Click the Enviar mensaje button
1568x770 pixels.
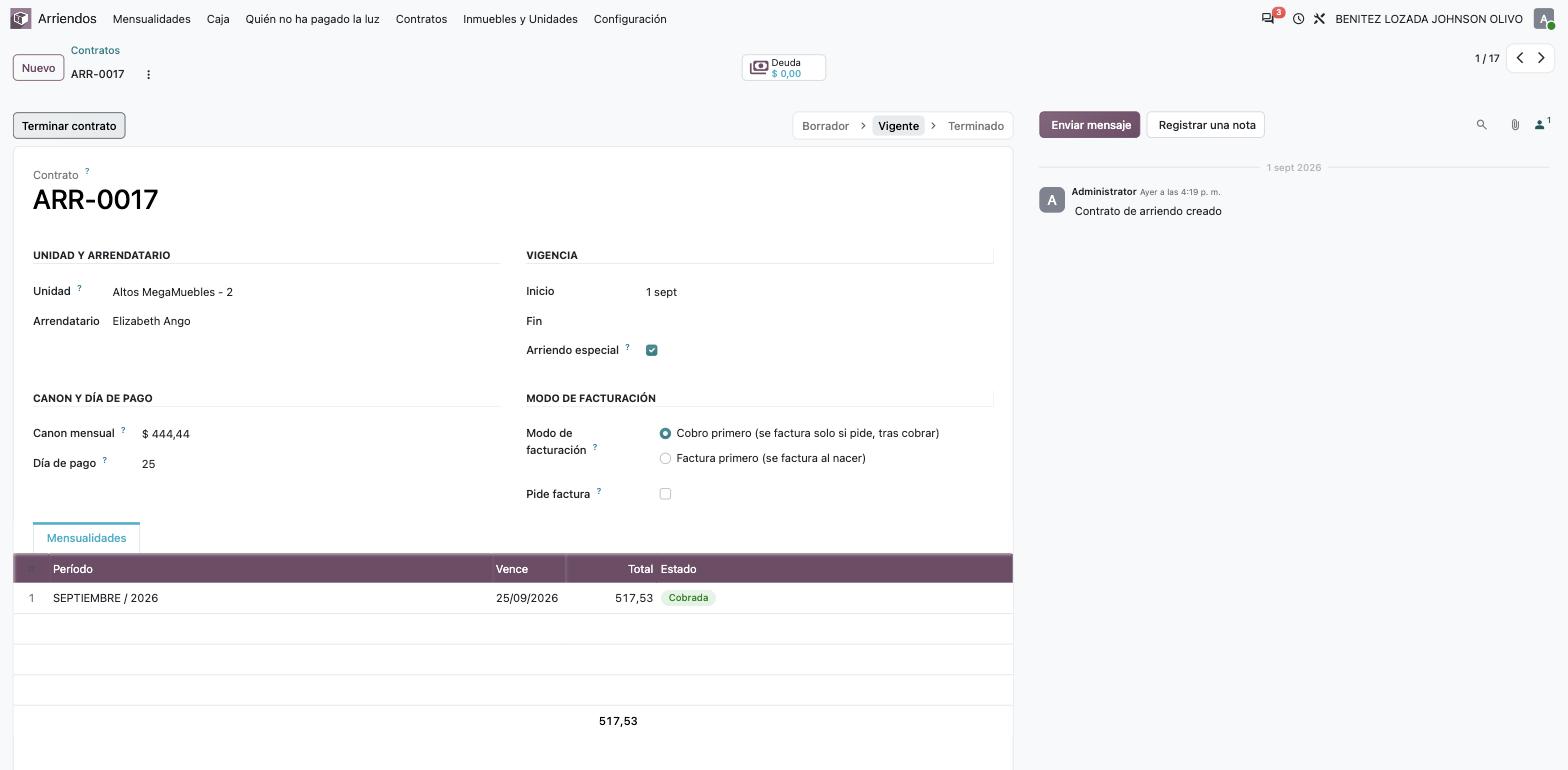[1090, 125]
